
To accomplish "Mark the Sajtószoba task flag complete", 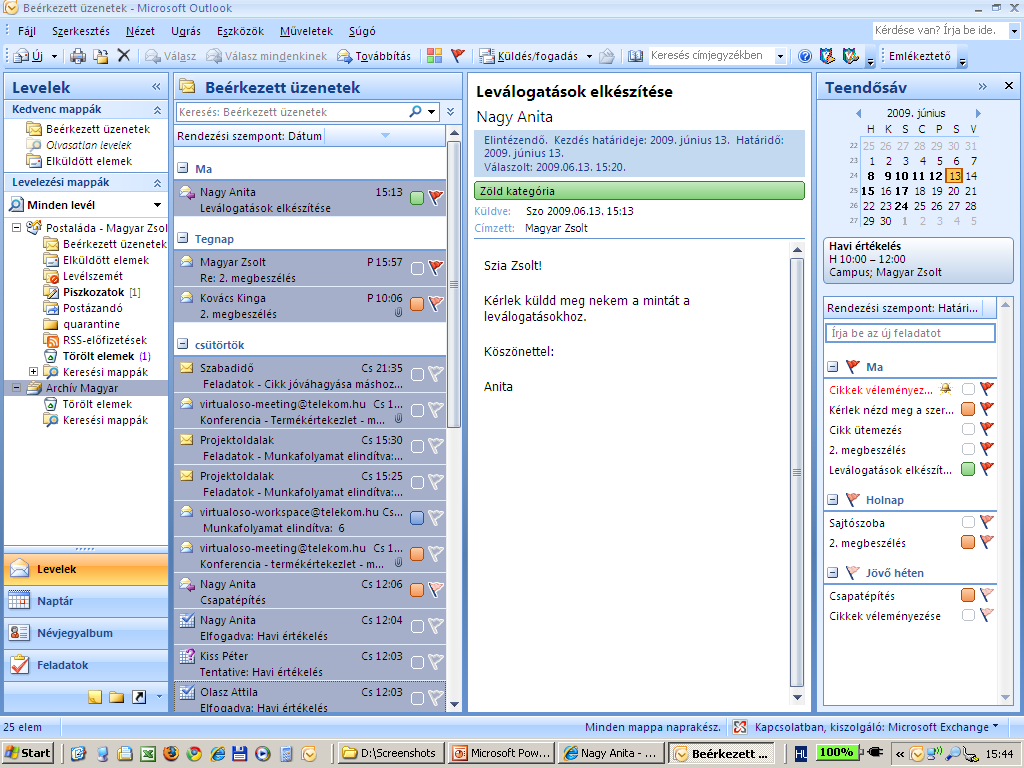I will click(x=987, y=522).
